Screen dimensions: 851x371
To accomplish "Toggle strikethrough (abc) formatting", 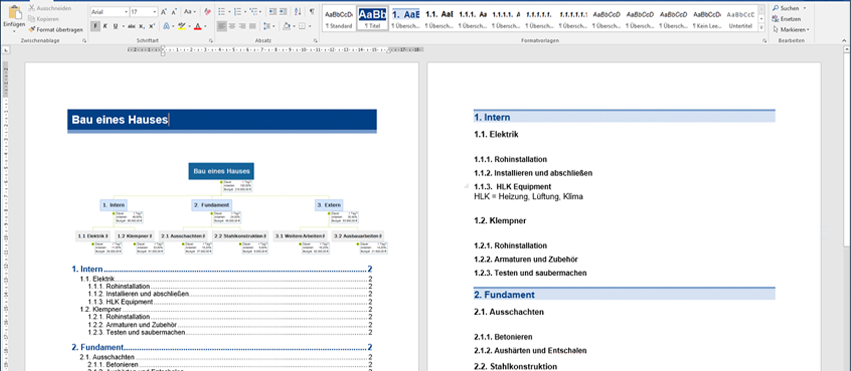I will point(132,26).
